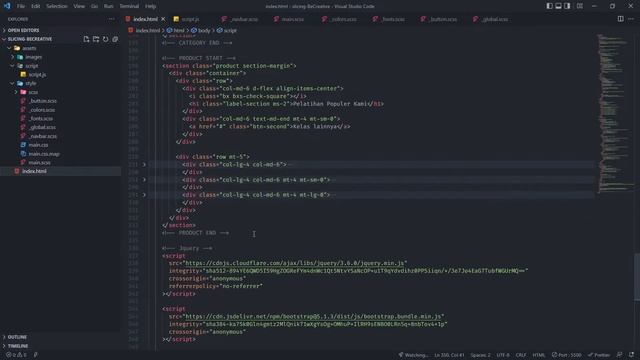The height and width of the screenshot is (360, 640).
Task: Open the Bootstrap bundle CDN URL link
Action: (313, 317)
